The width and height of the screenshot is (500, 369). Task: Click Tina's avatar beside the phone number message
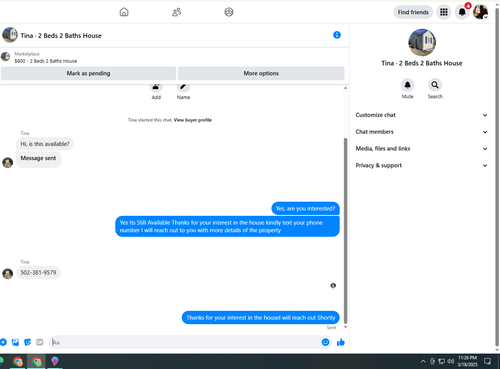[8, 273]
